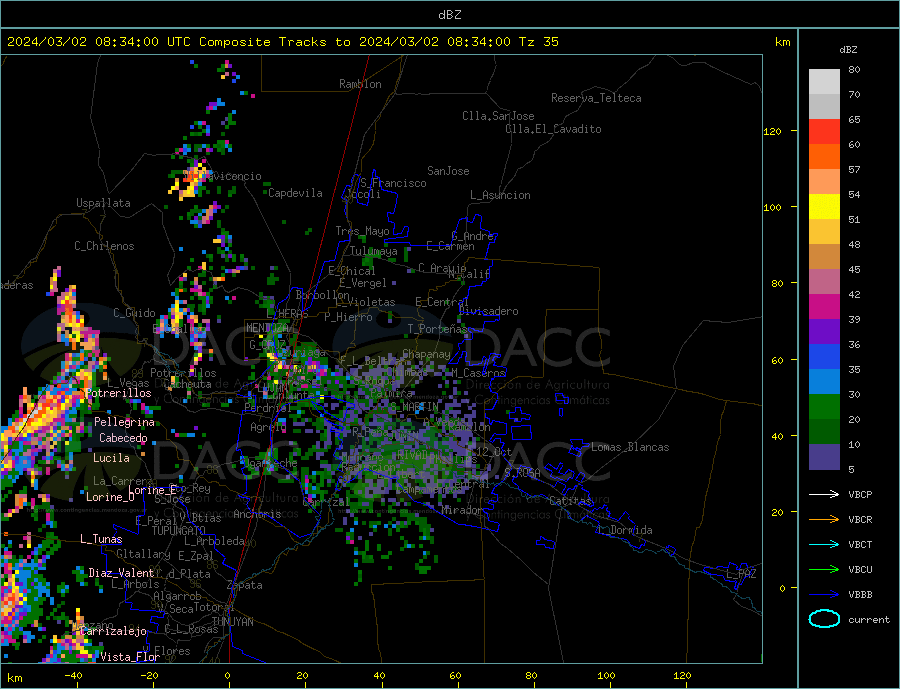Click the Carrizalejo place label
900x689 pixels.
click(x=113, y=632)
